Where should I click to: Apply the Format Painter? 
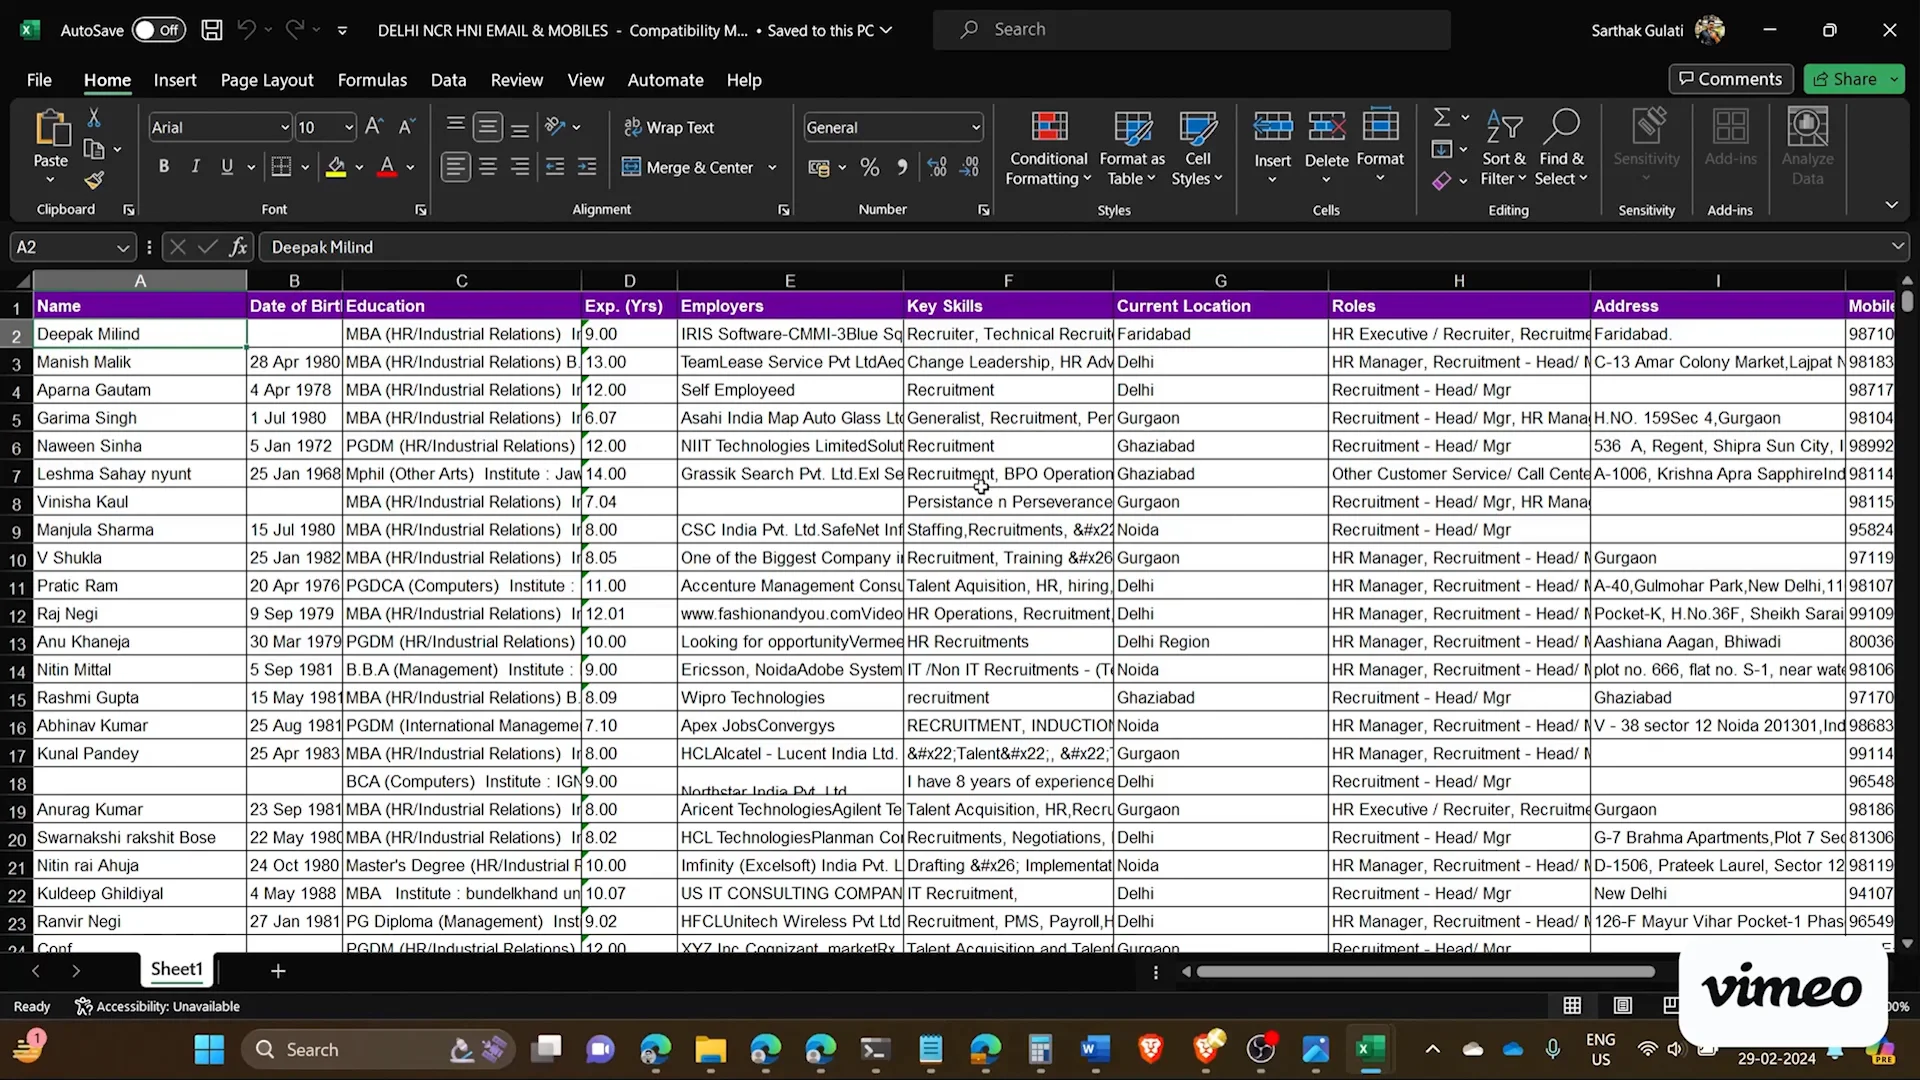click(95, 181)
